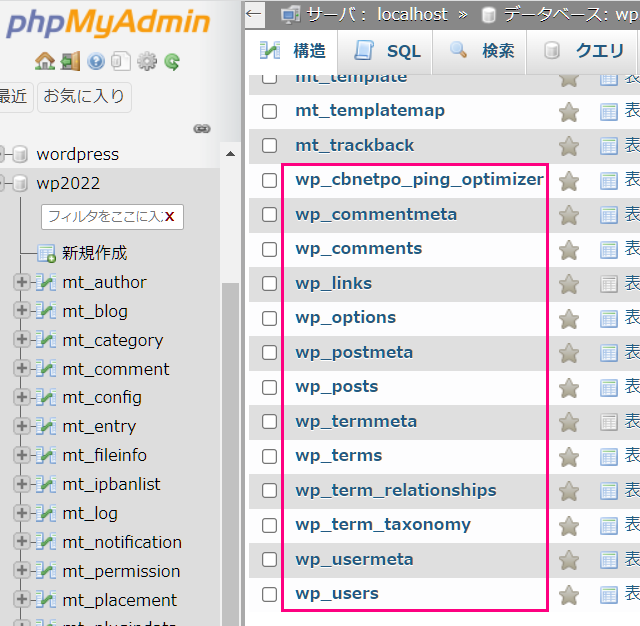This screenshot has width=640, height=626.
Task: Browse icon for mt_templatemap row
Action: pyautogui.click(x=609, y=112)
